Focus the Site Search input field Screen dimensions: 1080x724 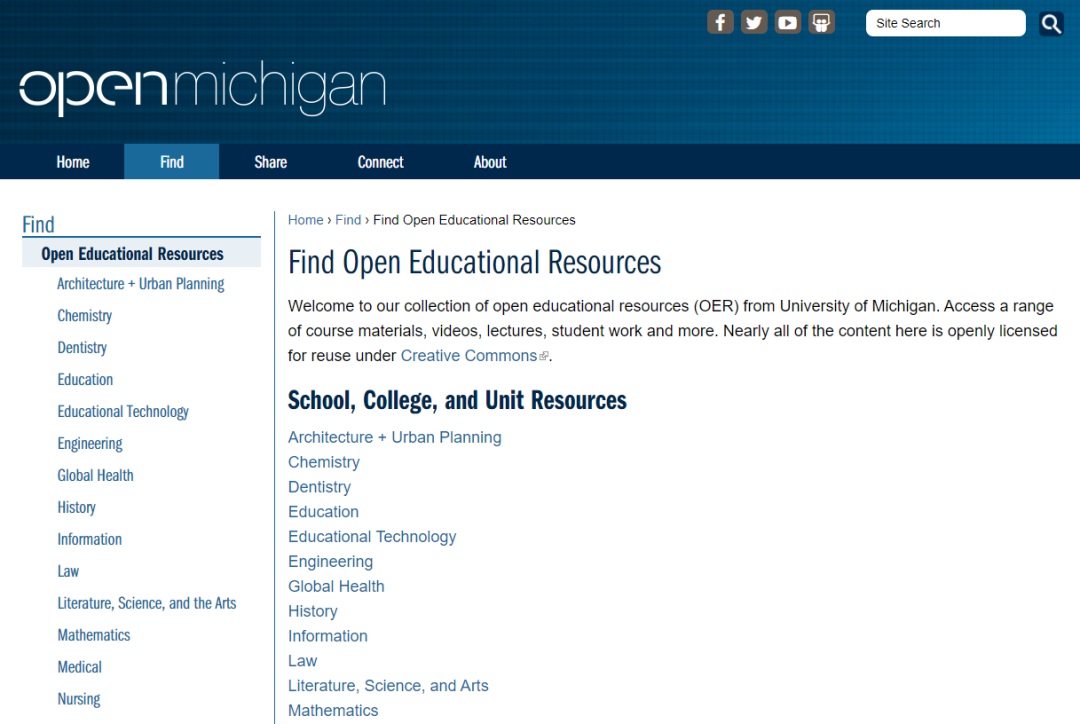click(x=945, y=23)
